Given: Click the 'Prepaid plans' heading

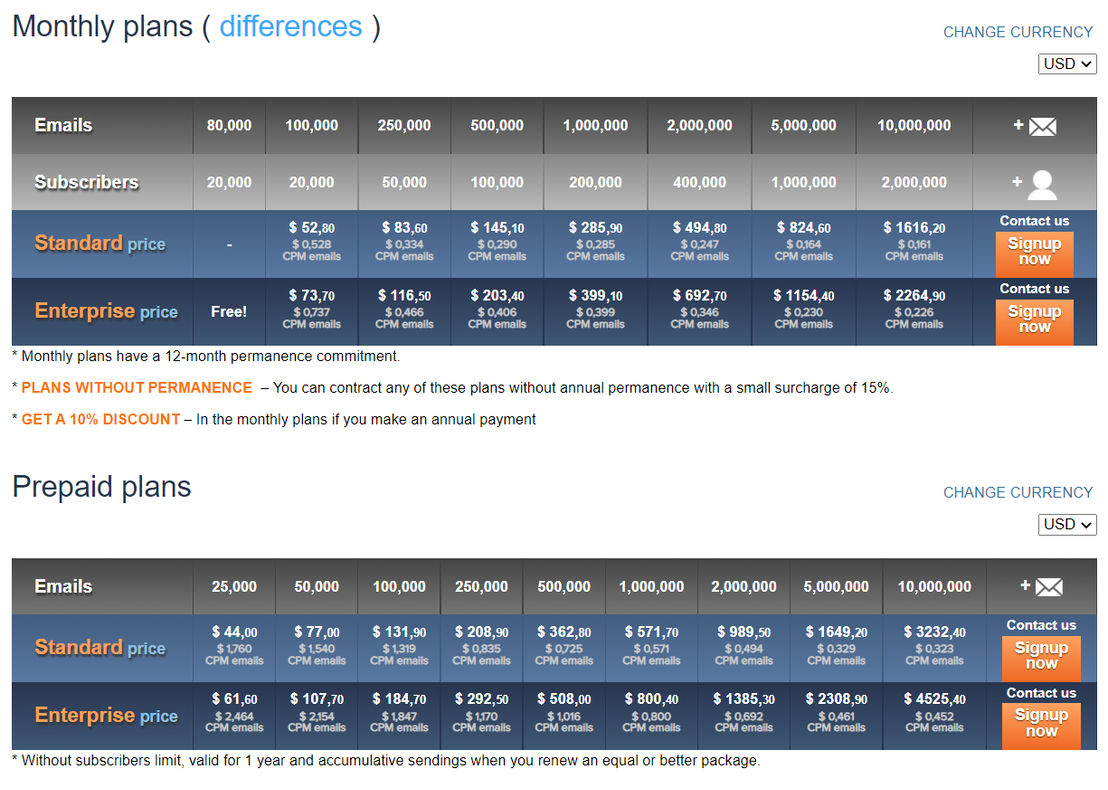Looking at the screenshot, I should pyautogui.click(x=102, y=487).
